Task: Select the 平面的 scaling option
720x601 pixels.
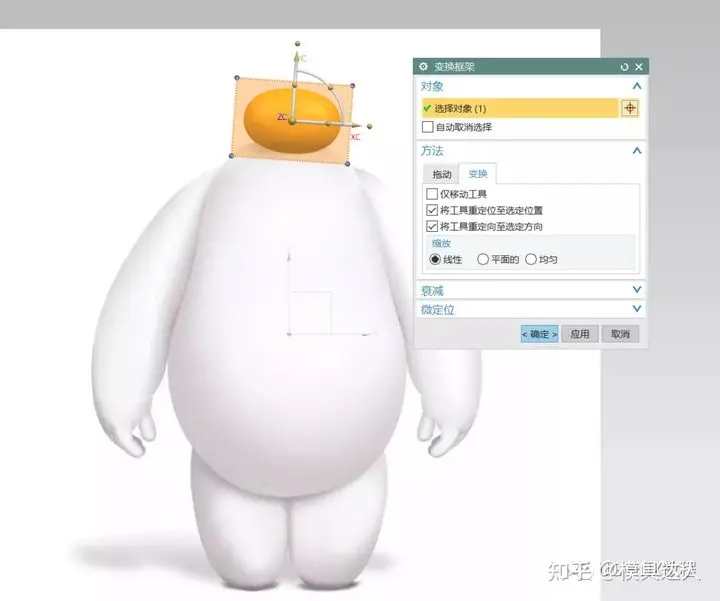Action: [483, 259]
